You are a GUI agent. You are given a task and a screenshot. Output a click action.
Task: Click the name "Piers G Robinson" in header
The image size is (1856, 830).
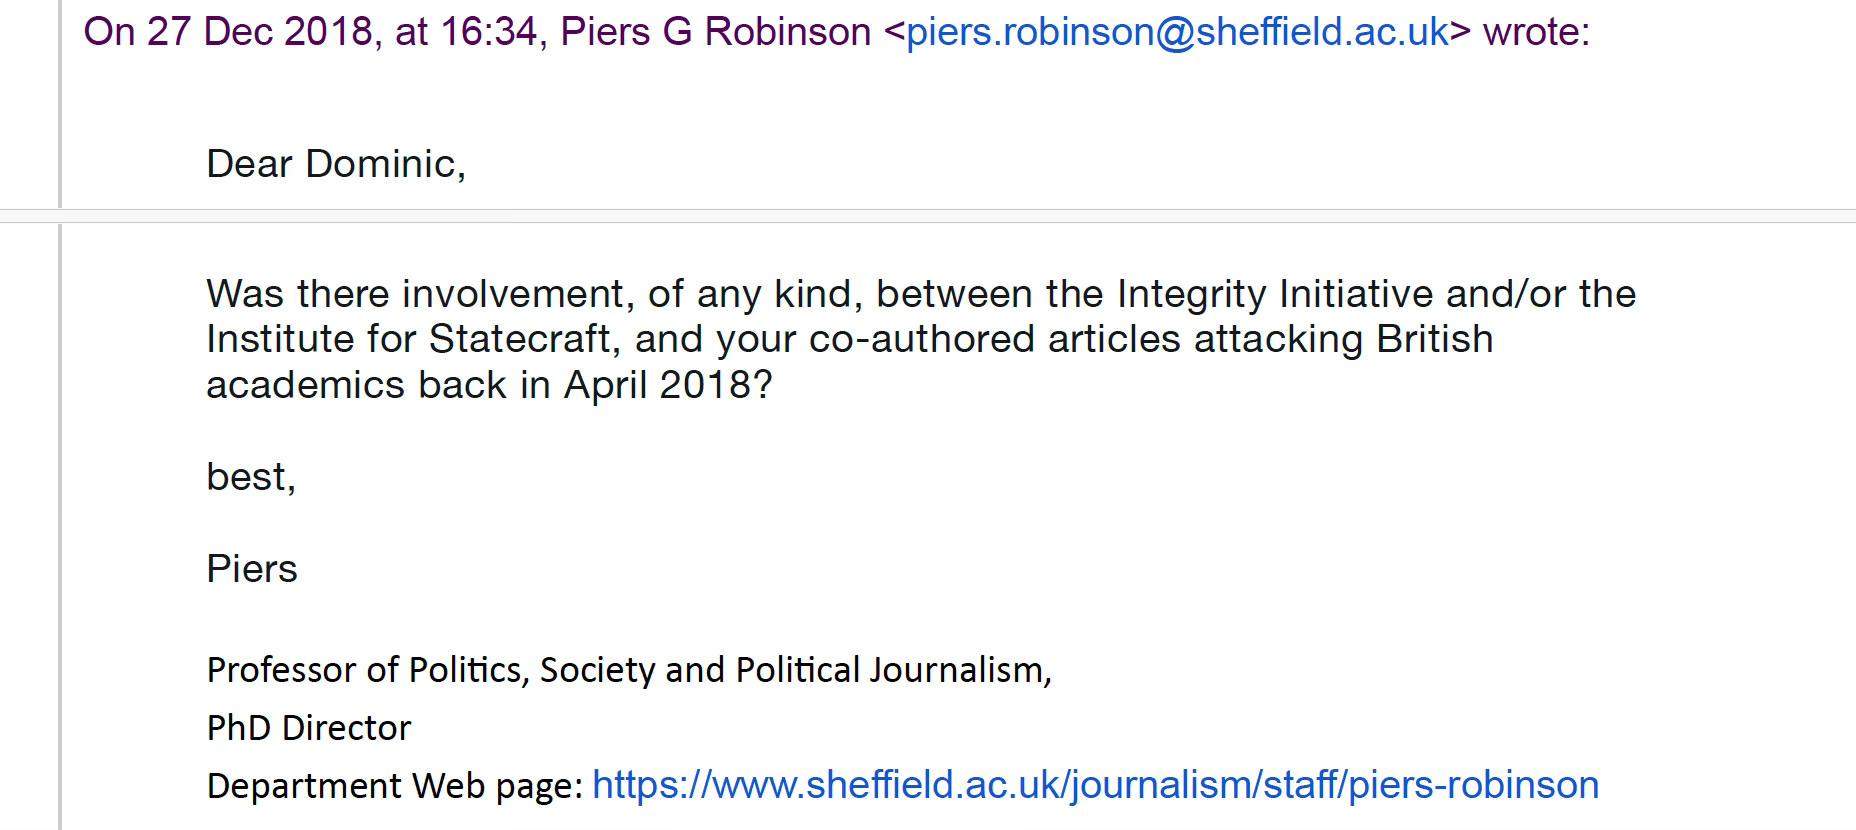tap(716, 32)
